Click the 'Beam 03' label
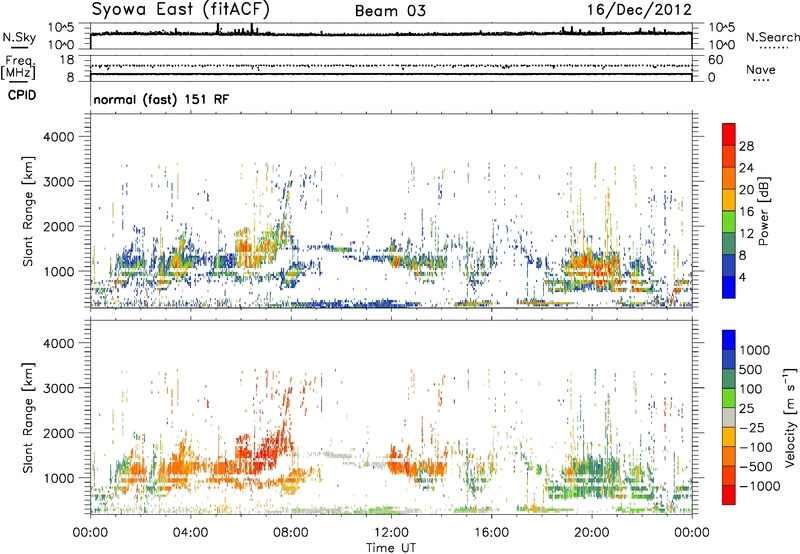The height and width of the screenshot is (554, 800). [390, 11]
